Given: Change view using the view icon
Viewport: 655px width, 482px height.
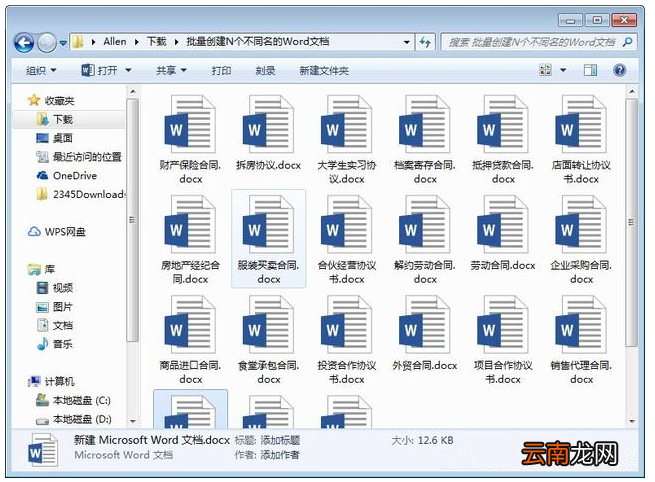Looking at the screenshot, I should [546, 70].
